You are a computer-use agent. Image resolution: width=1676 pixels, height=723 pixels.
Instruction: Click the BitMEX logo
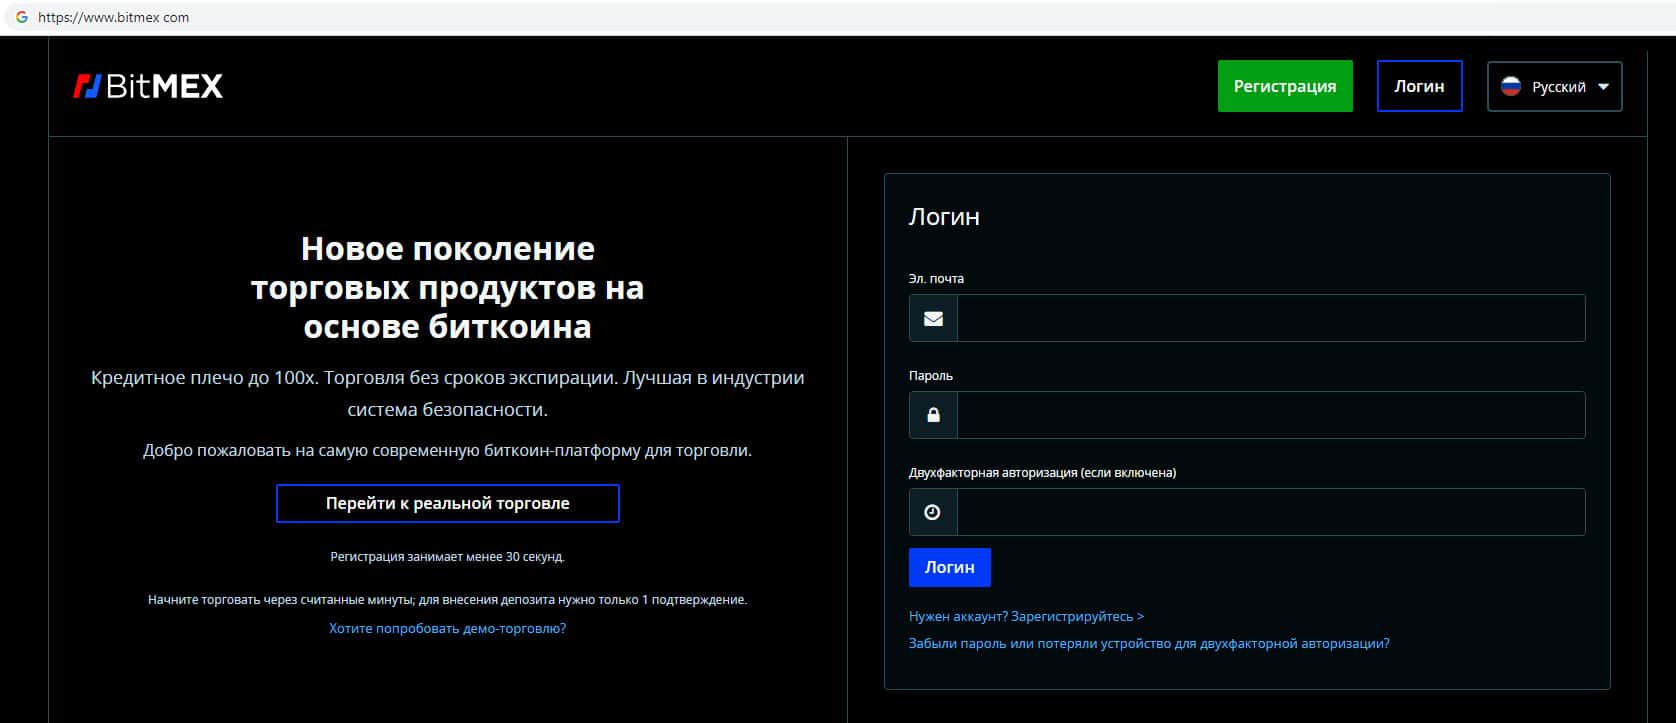[x=148, y=87]
